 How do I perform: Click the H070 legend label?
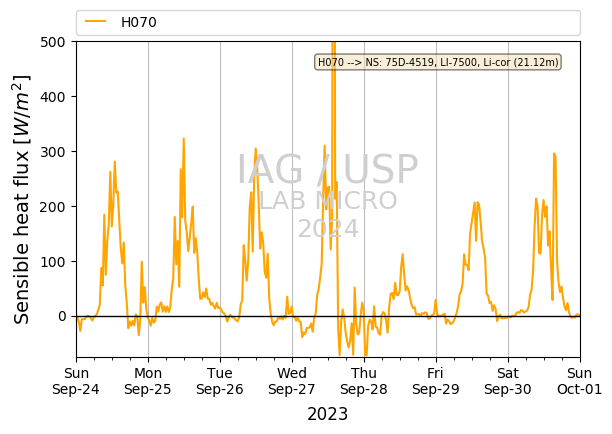pos(139,22)
